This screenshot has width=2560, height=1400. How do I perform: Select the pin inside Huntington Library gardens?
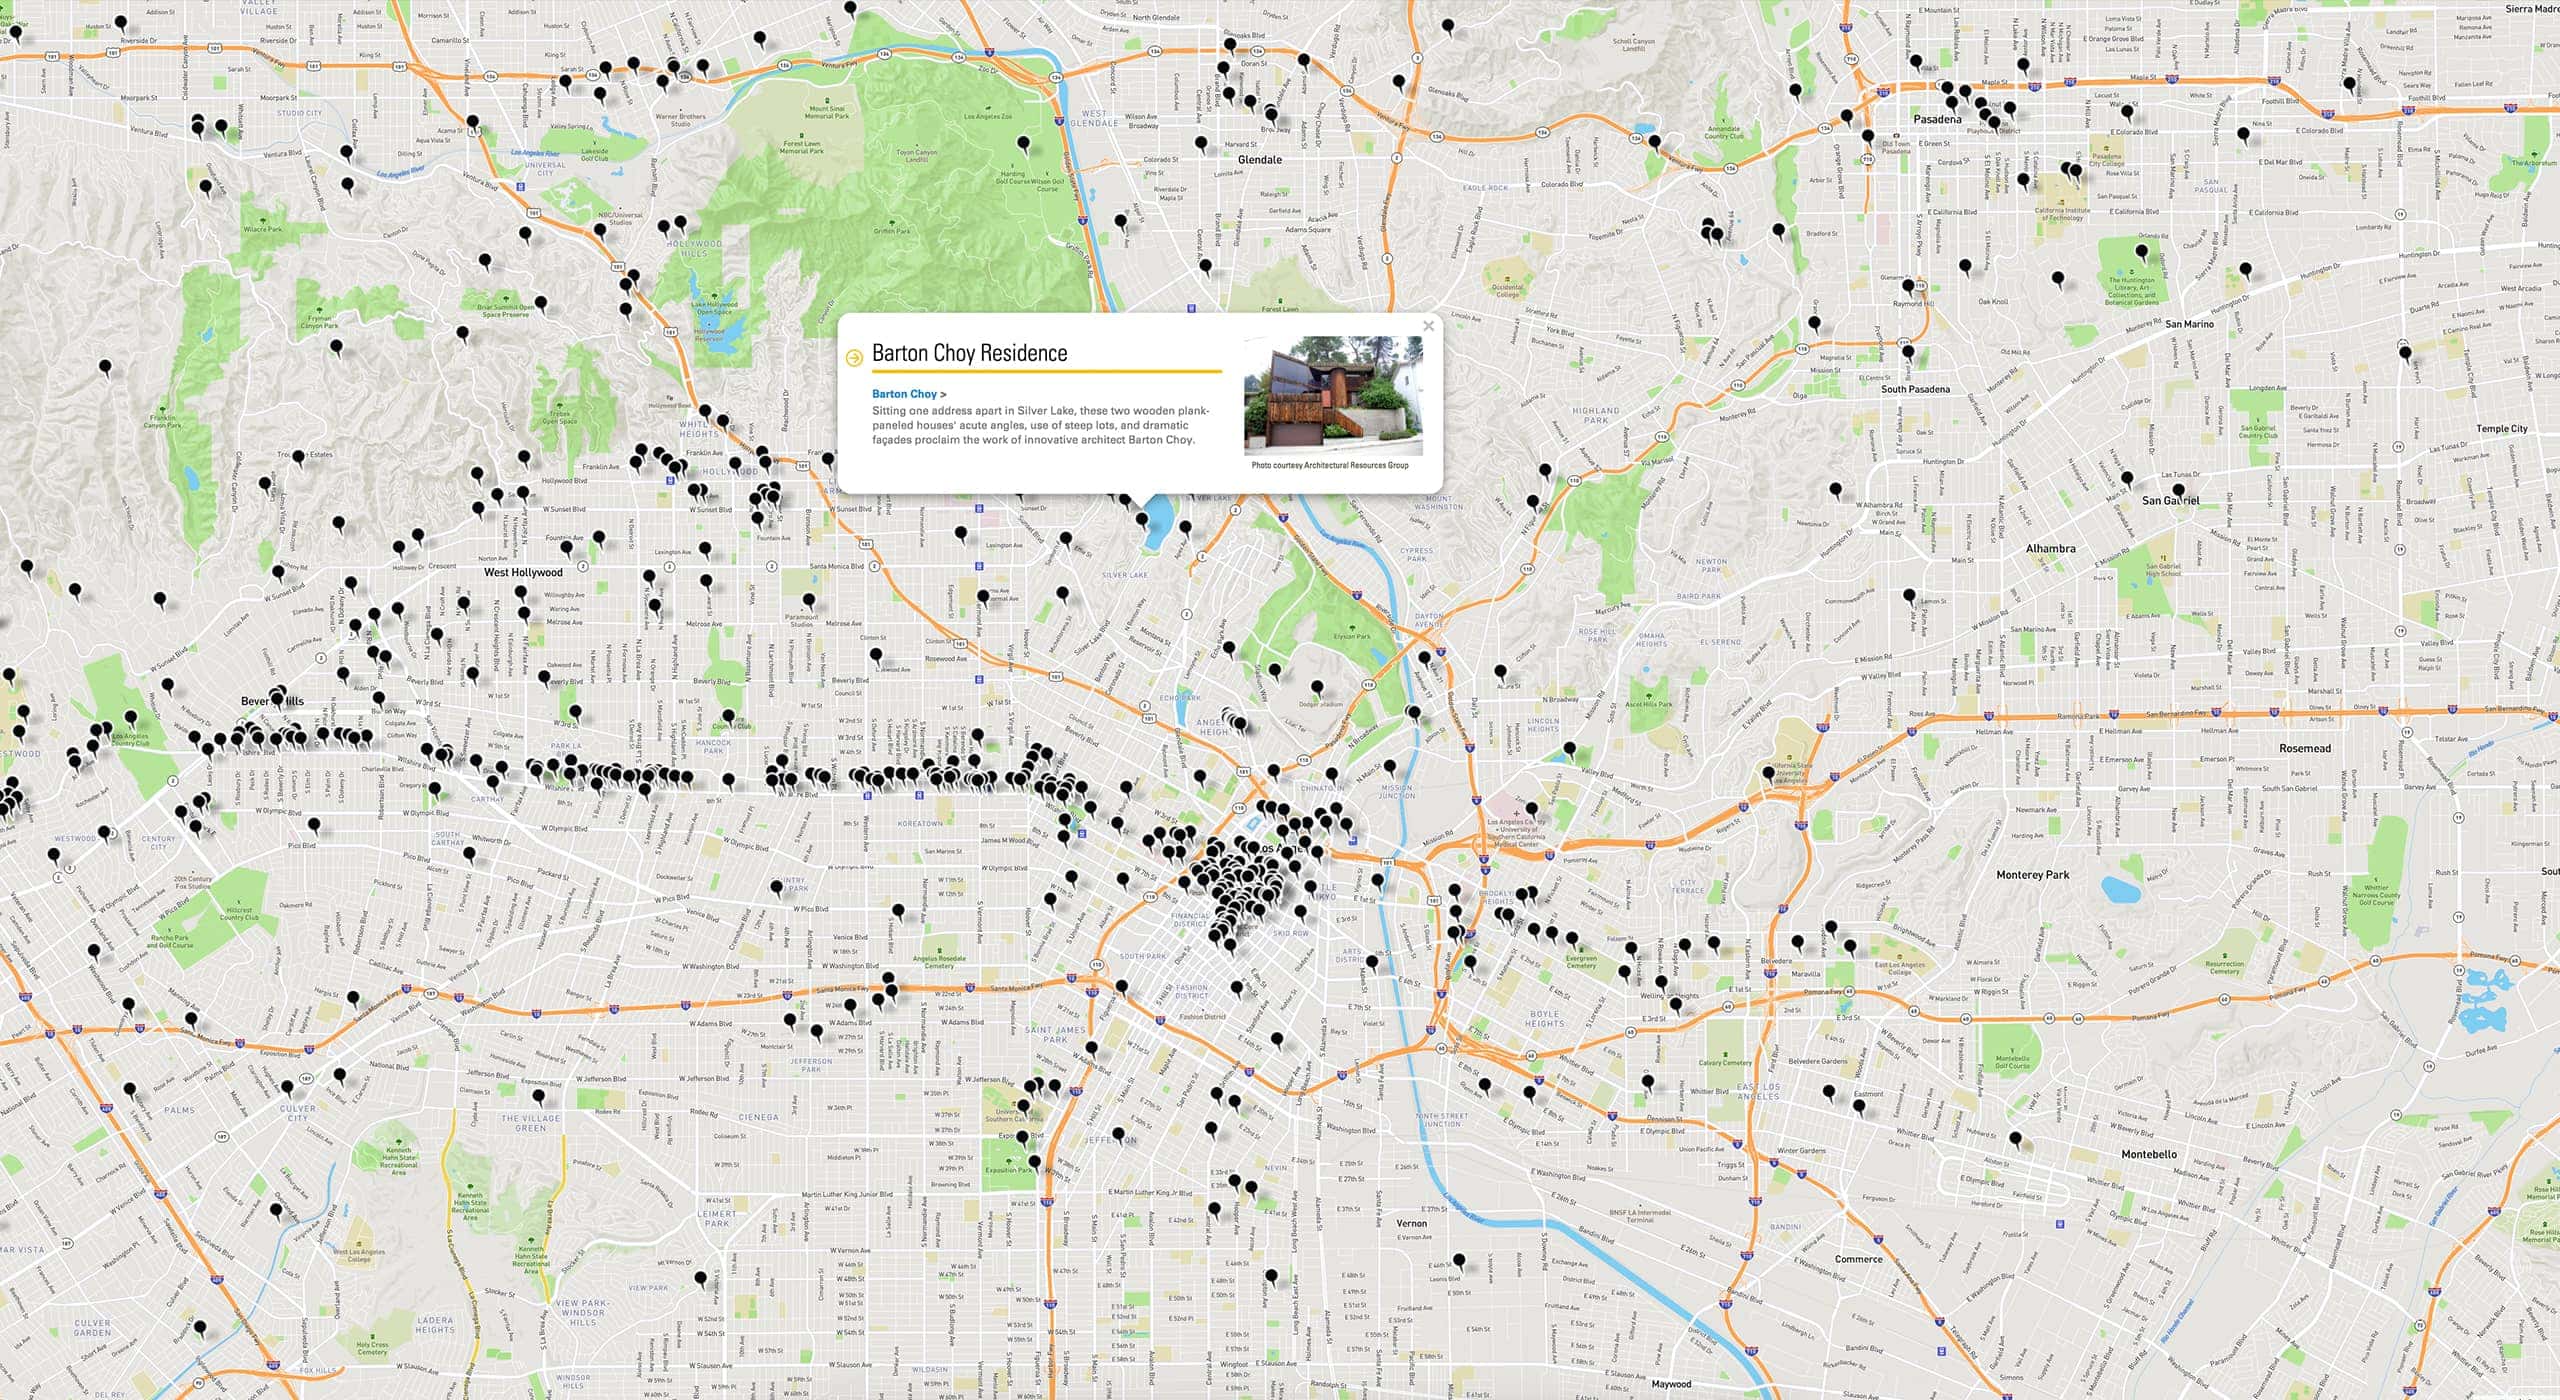point(2143,252)
